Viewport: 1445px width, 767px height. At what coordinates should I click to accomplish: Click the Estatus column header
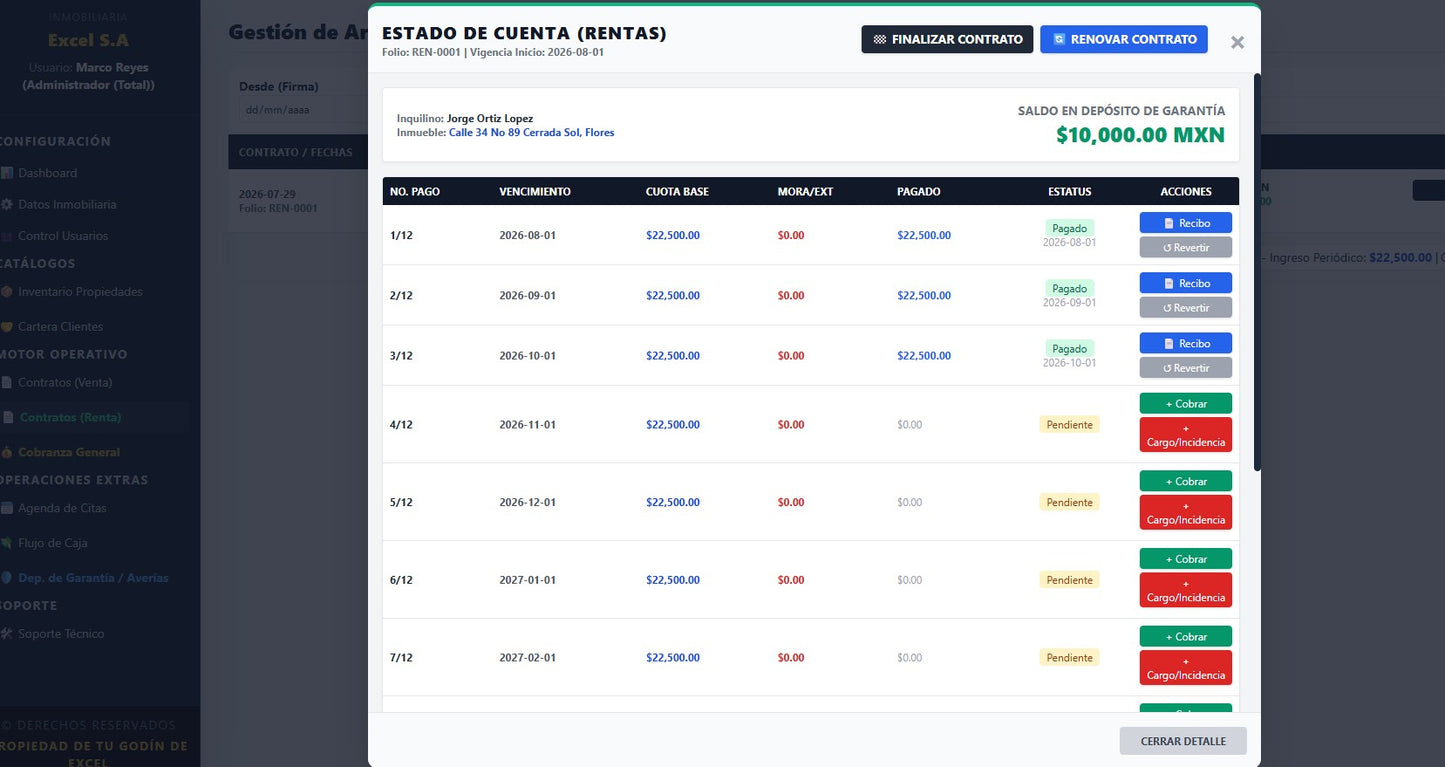pyautogui.click(x=1069, y=191)
